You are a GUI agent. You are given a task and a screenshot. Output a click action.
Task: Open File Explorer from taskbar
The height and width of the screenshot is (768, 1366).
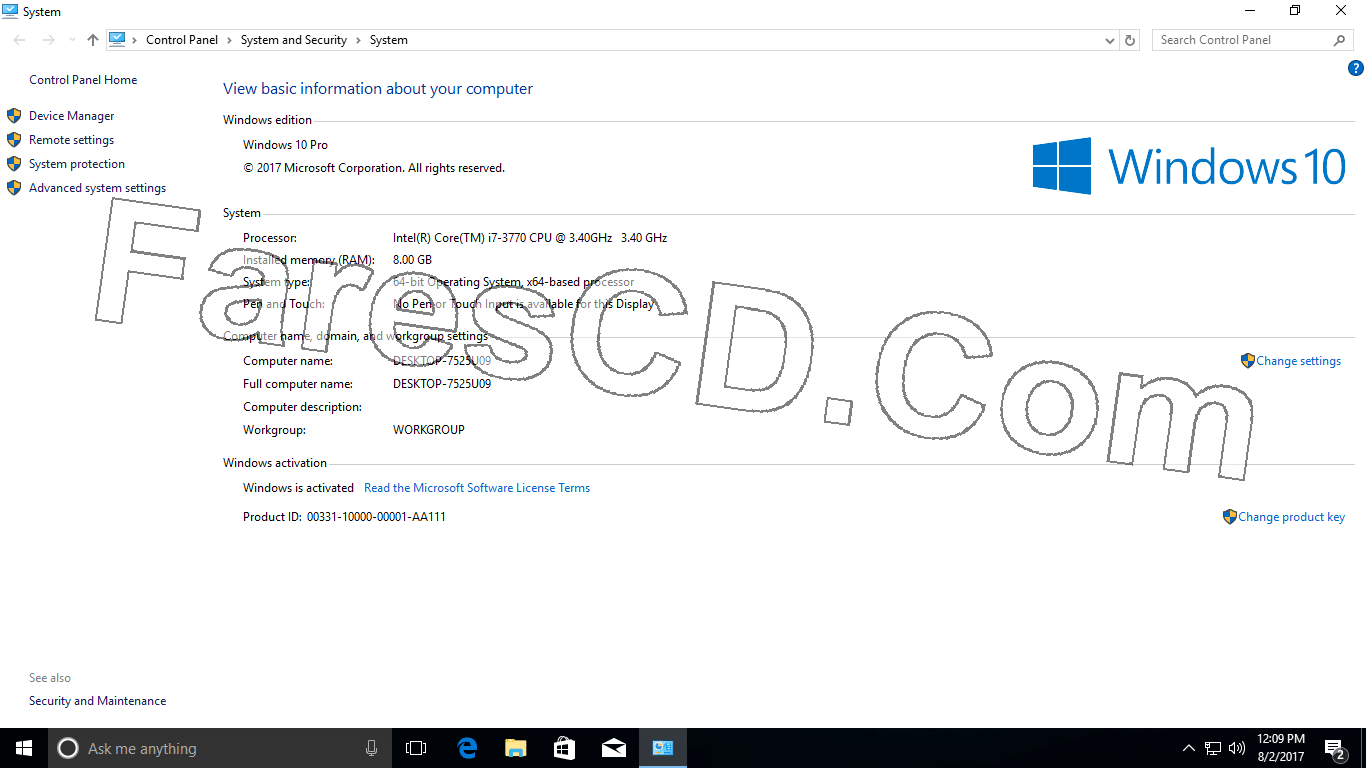pos(515,748)
